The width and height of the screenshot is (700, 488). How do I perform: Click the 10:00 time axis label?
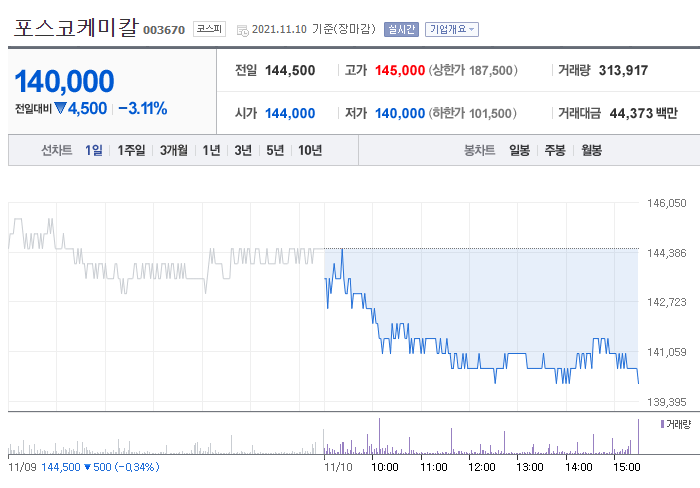385,467
